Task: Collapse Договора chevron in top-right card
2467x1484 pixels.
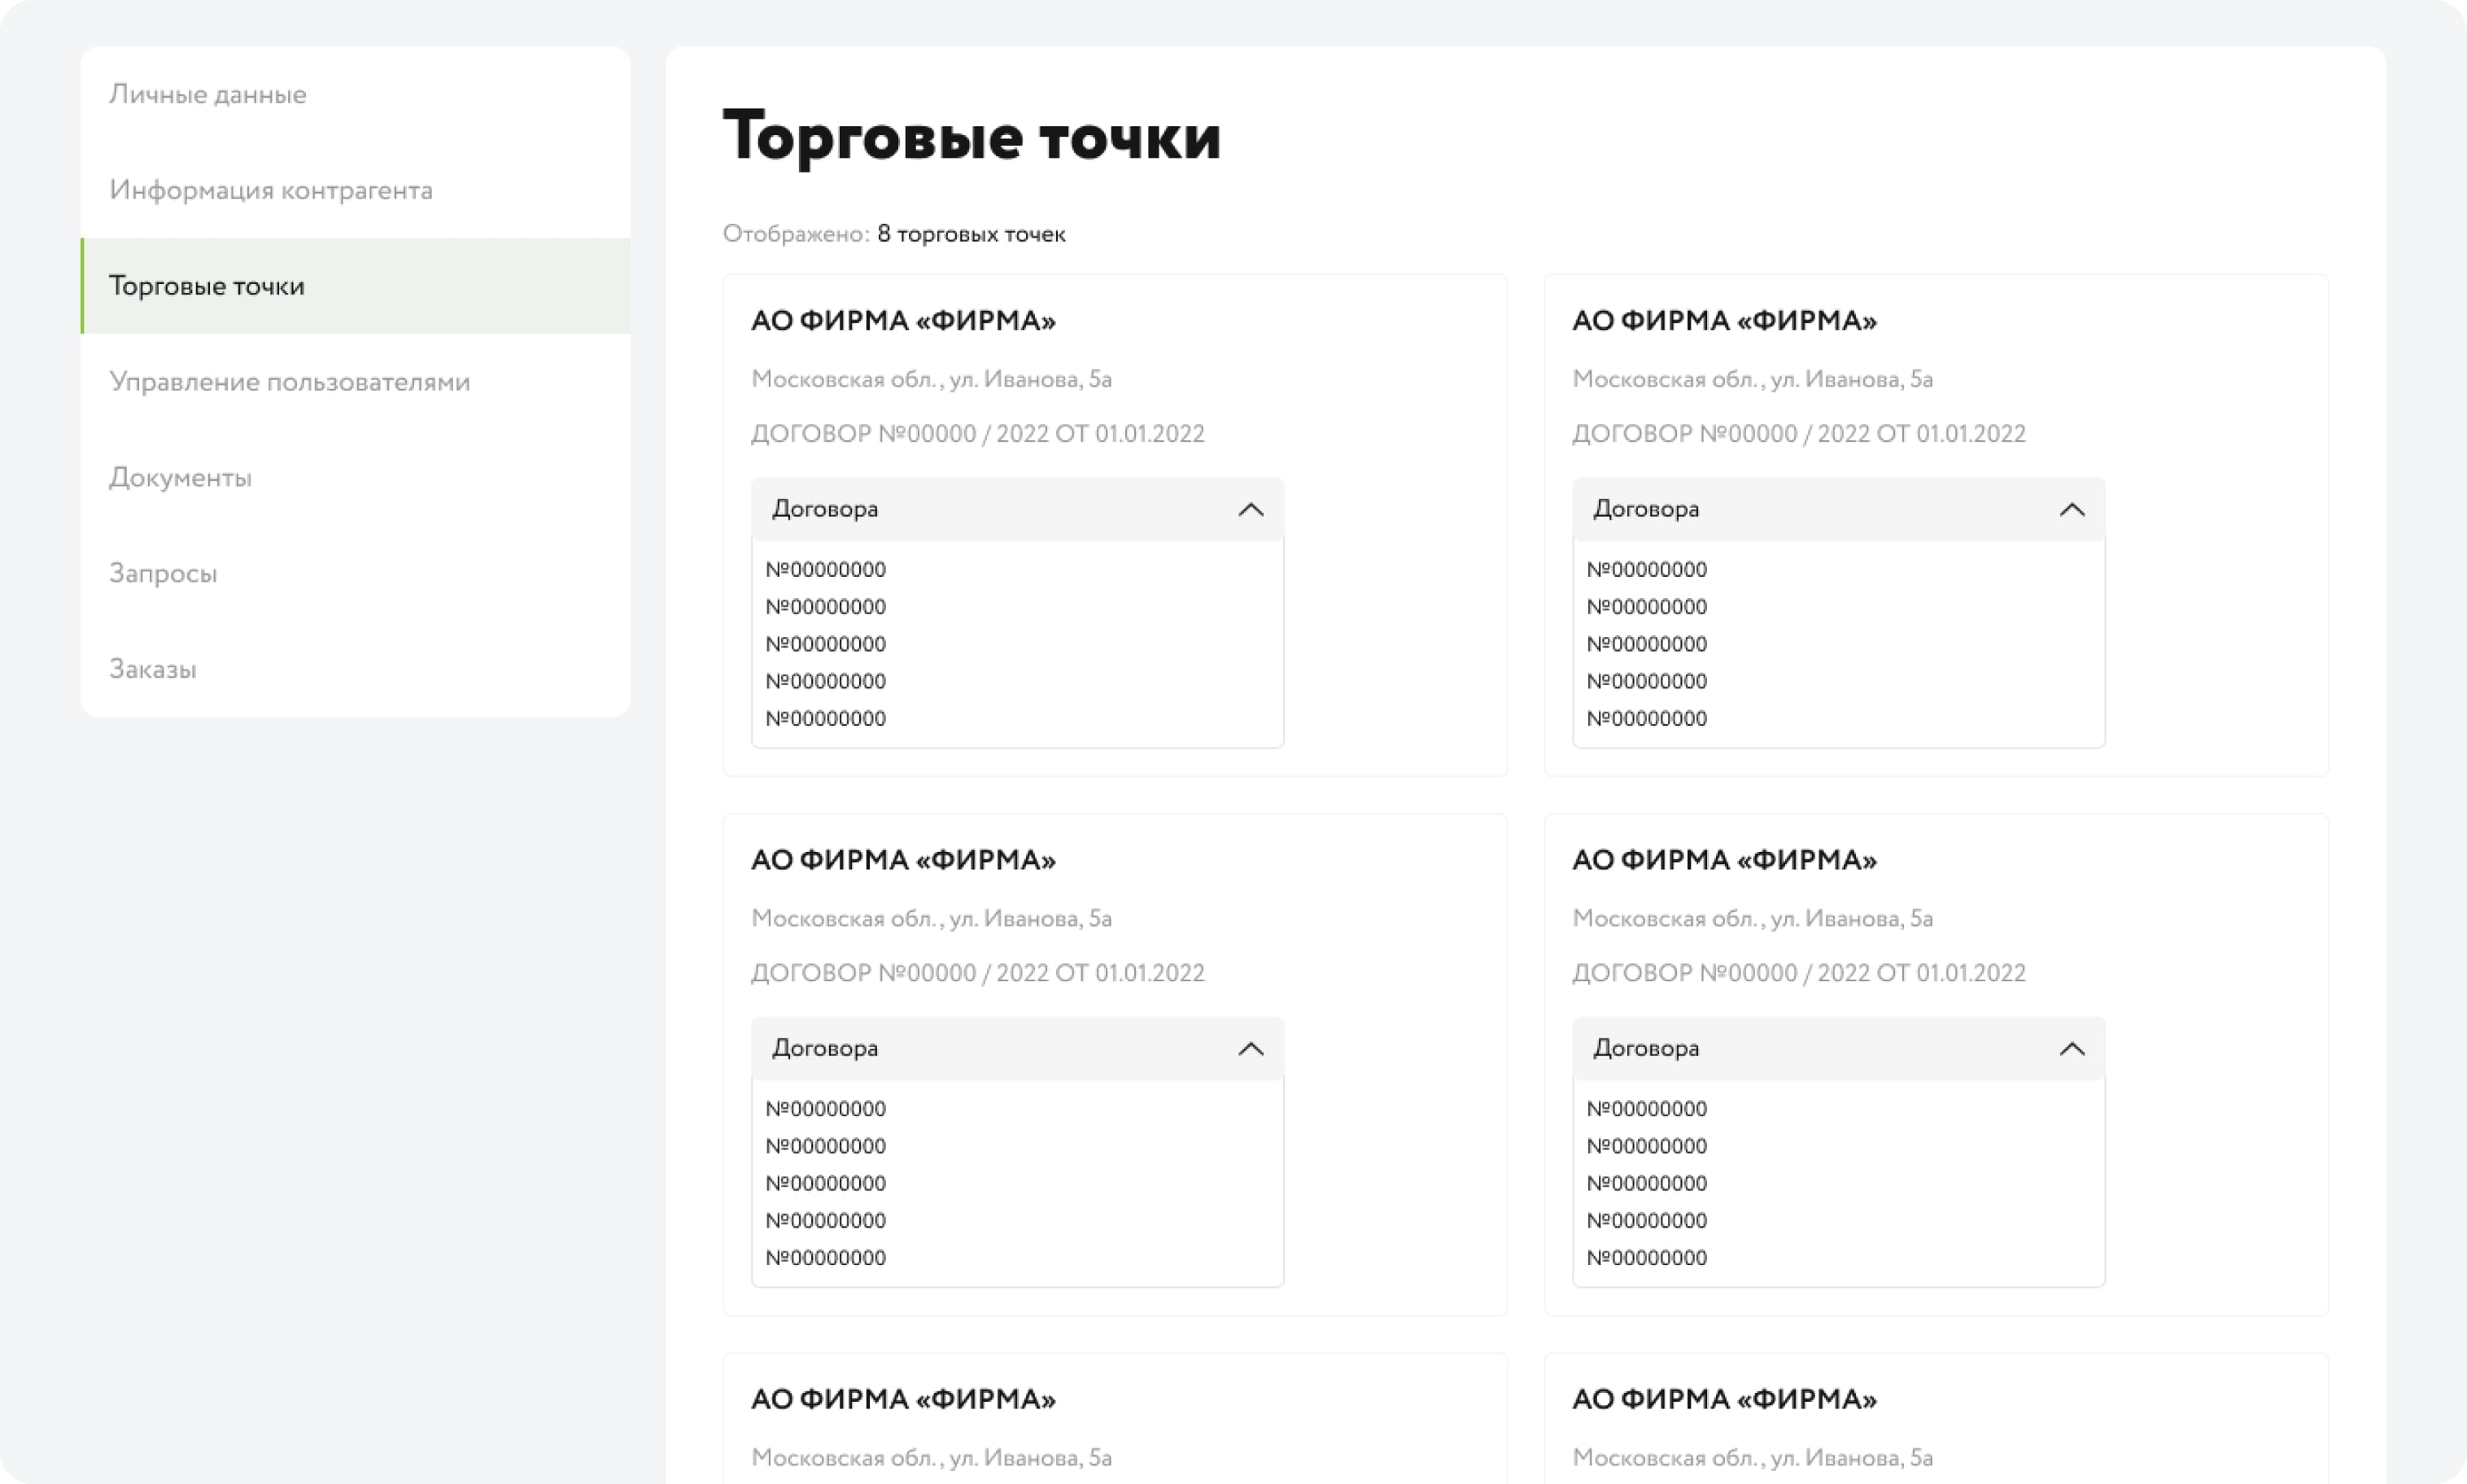Action: tap(2071, 510)
